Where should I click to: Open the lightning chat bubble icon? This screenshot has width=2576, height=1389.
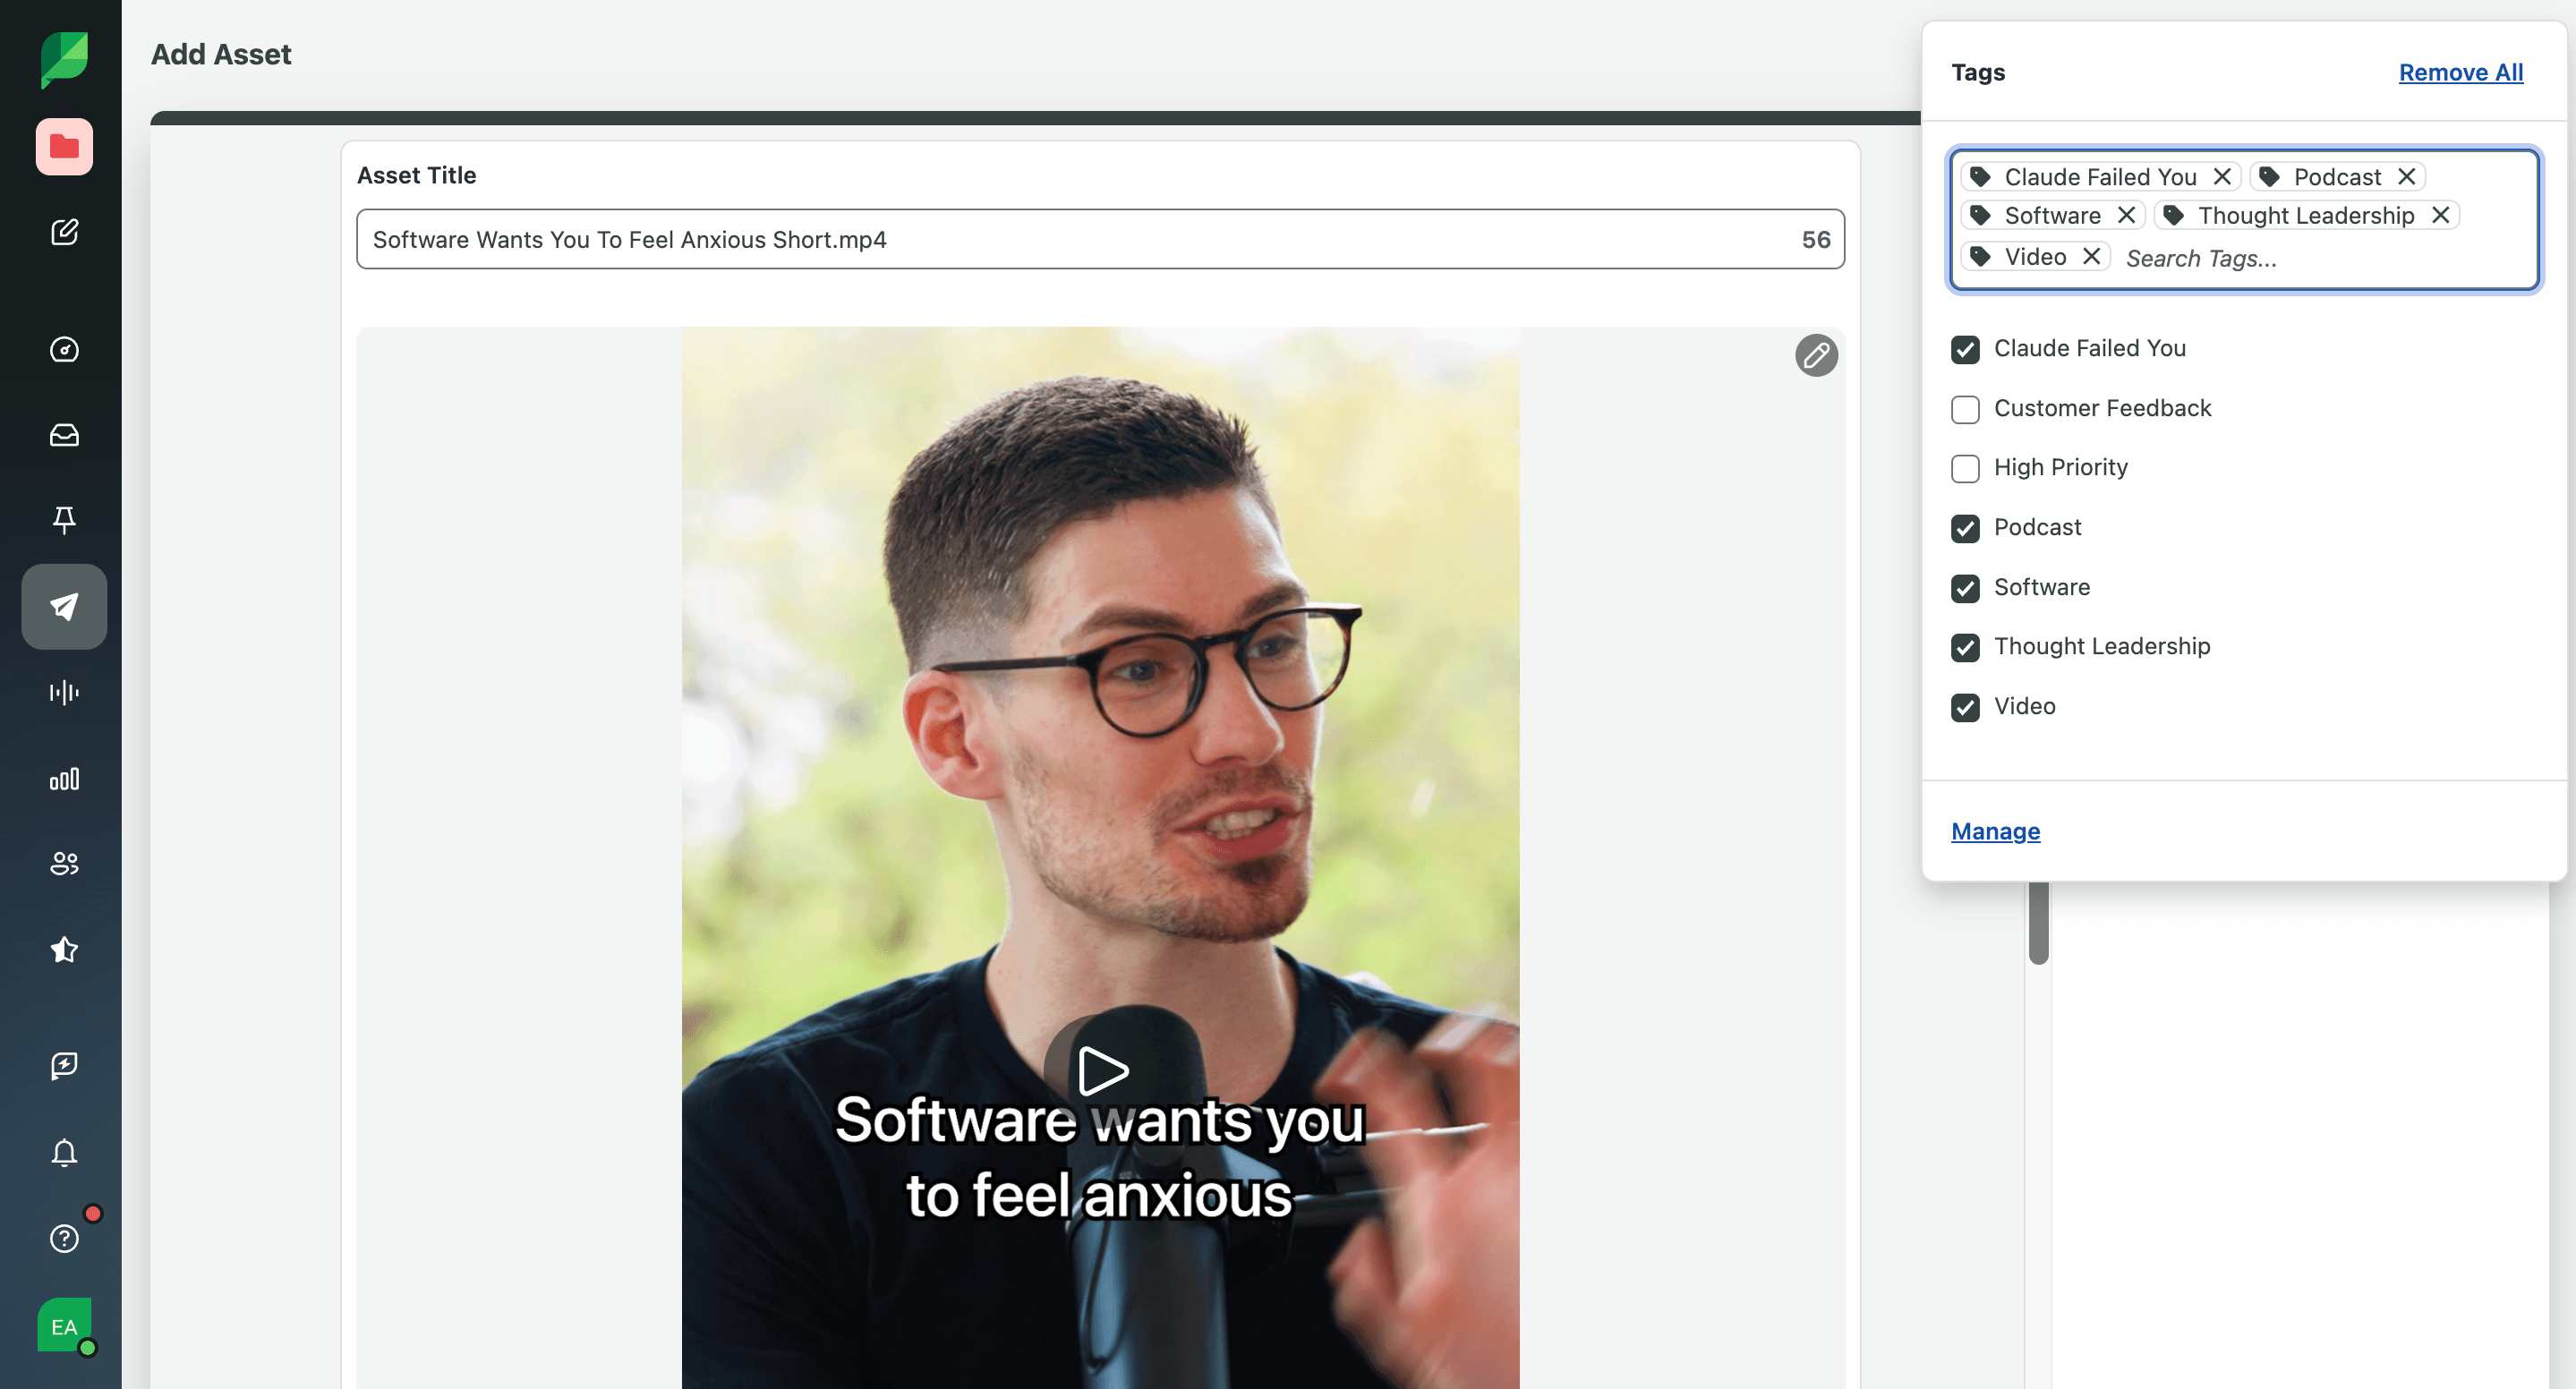click(64, 1065)
